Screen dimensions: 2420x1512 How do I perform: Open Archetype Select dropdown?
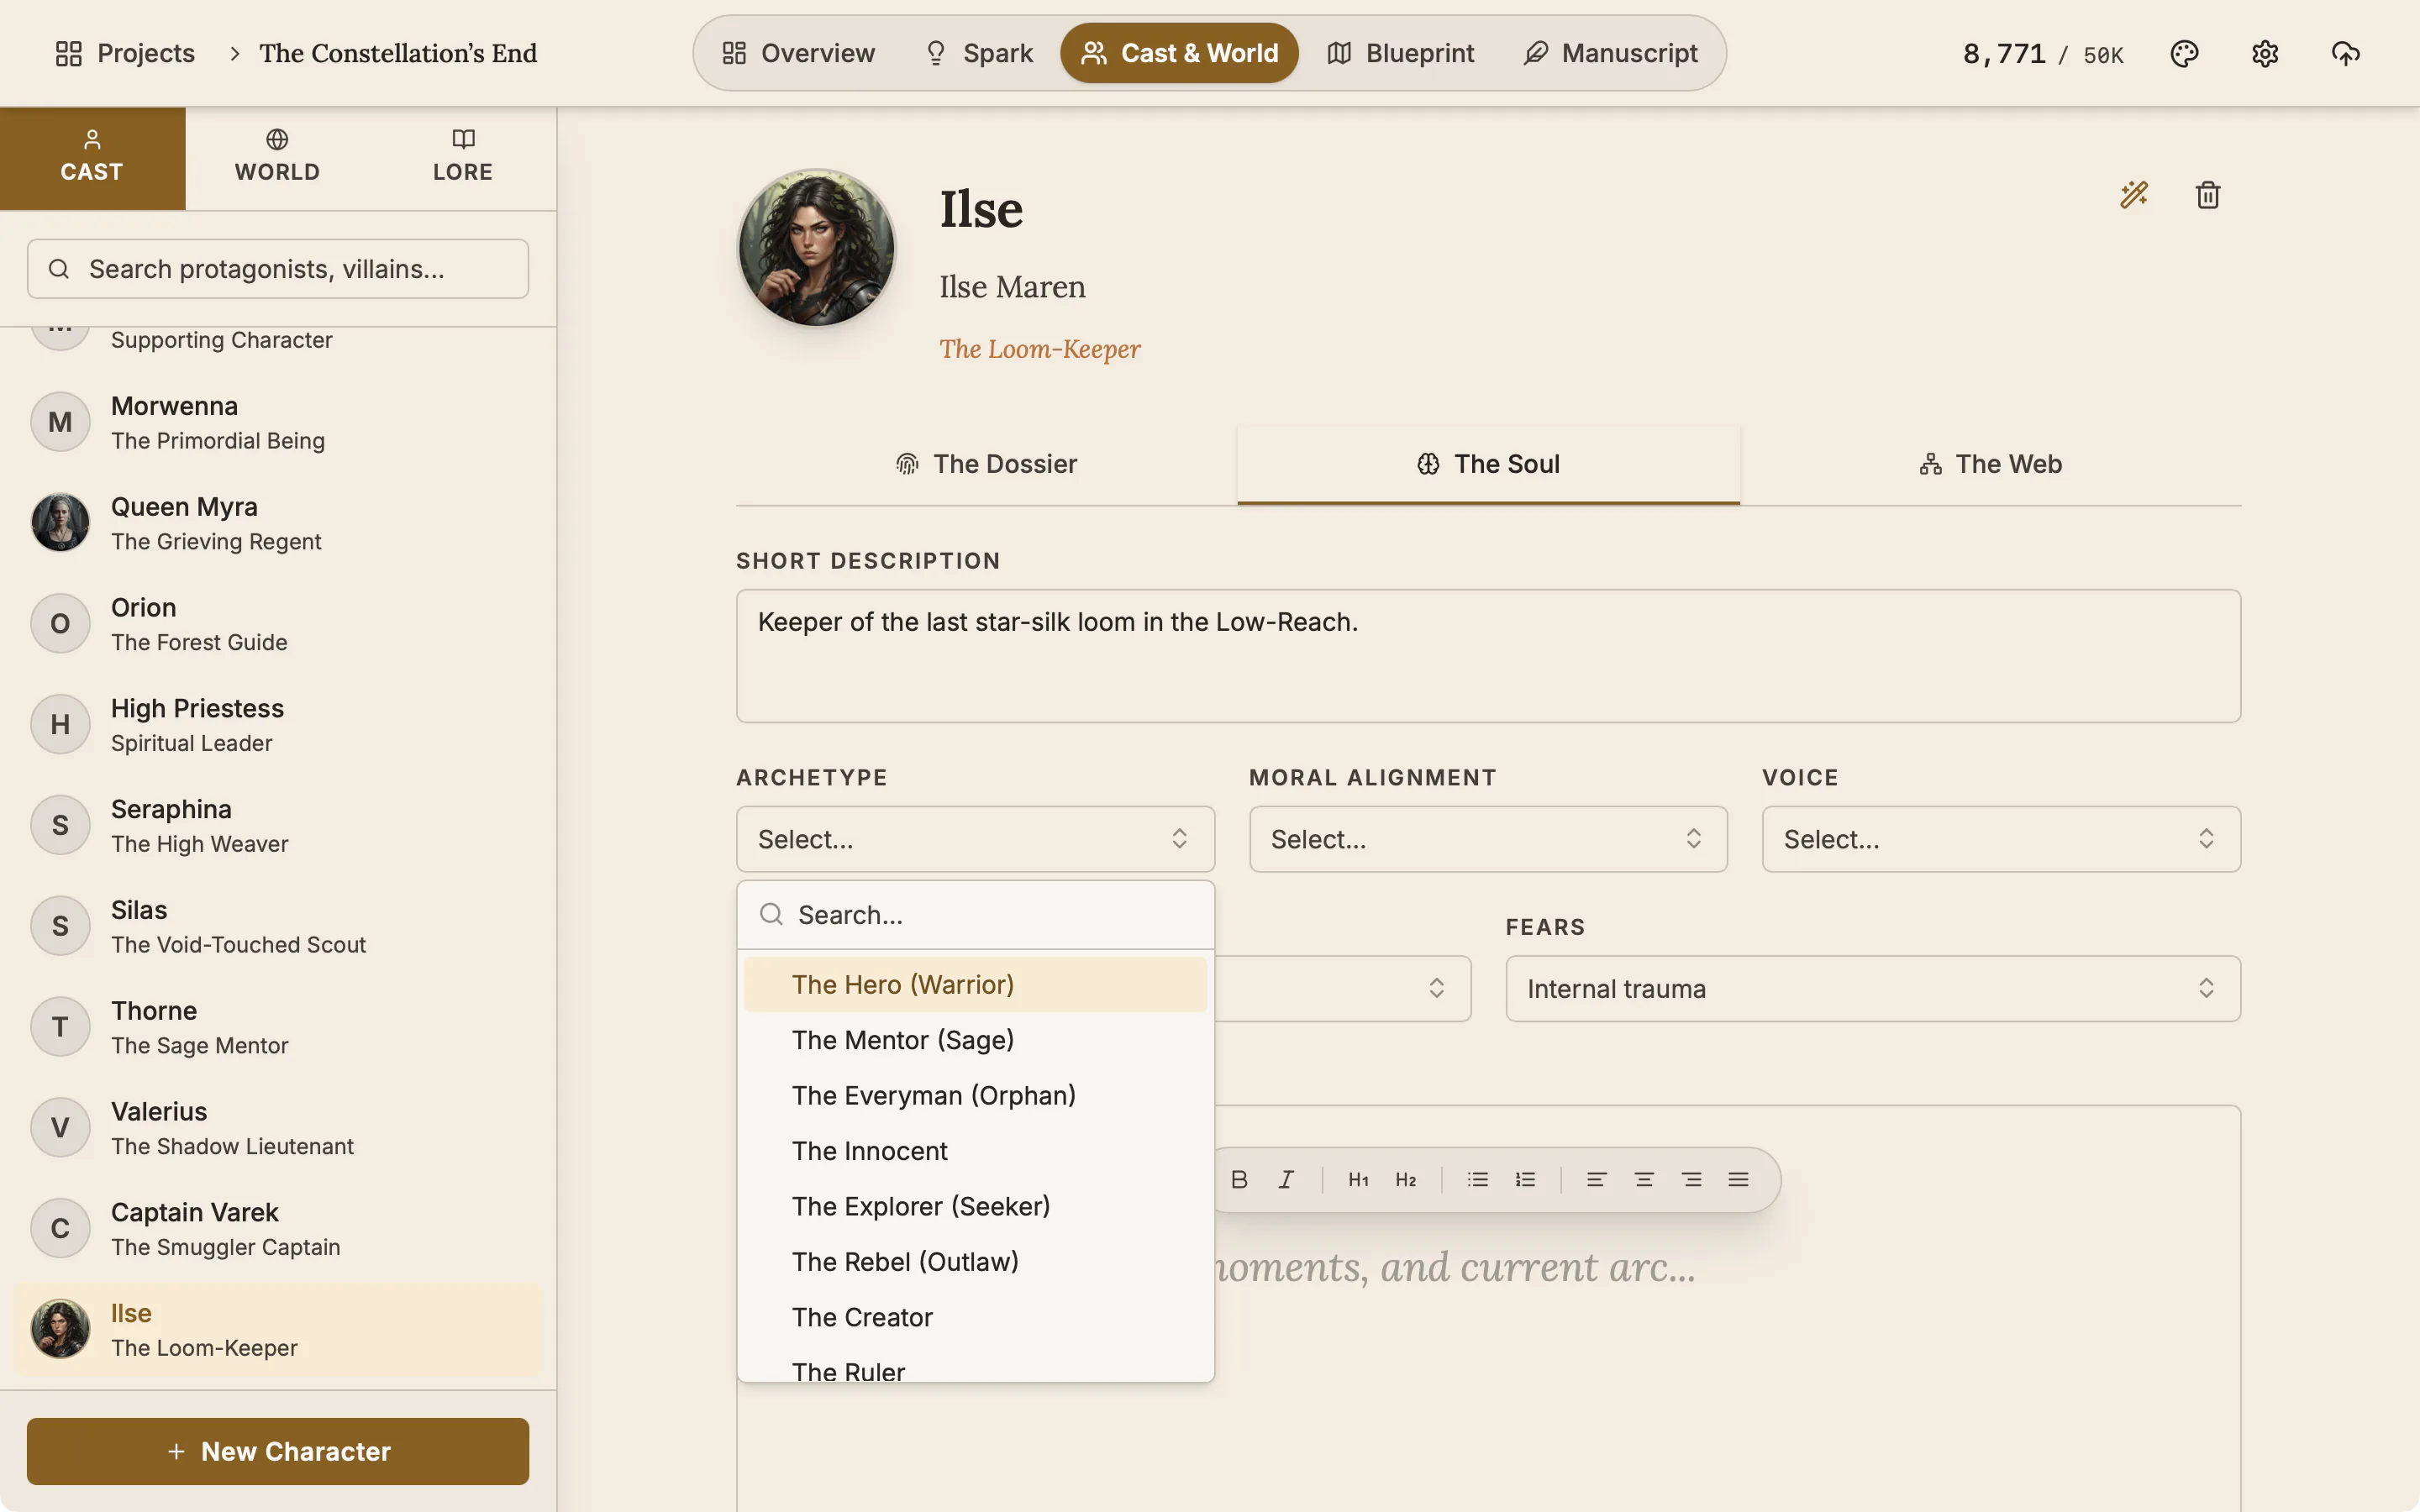point(975,839)
